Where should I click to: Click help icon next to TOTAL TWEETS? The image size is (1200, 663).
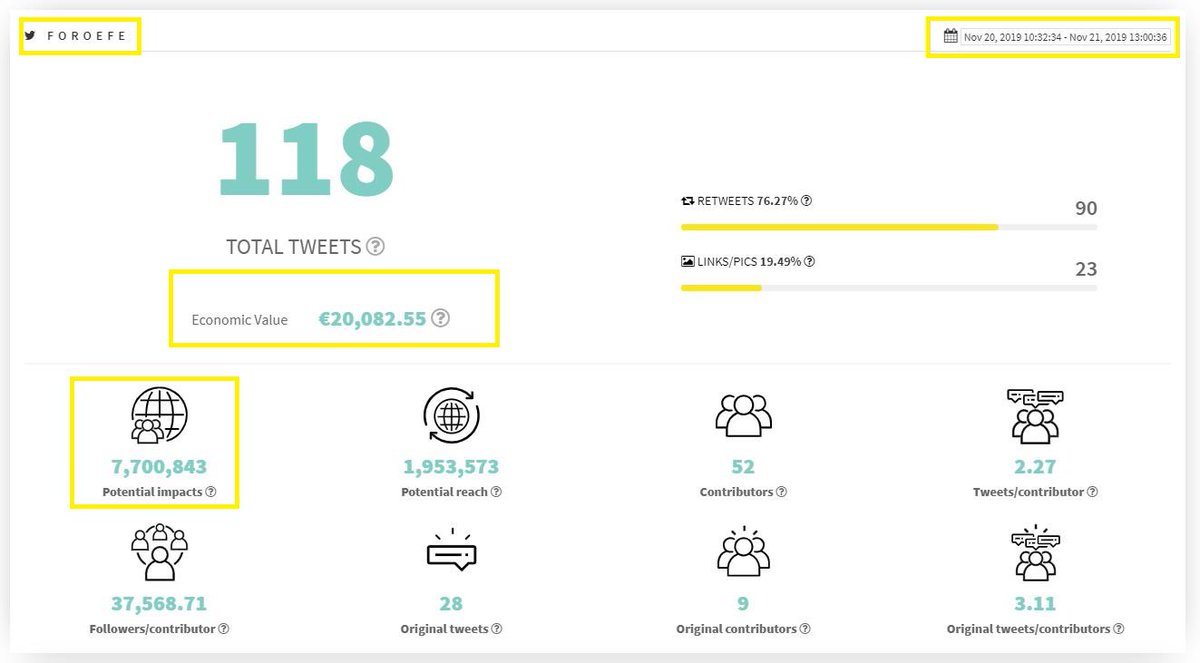point(375,246)
